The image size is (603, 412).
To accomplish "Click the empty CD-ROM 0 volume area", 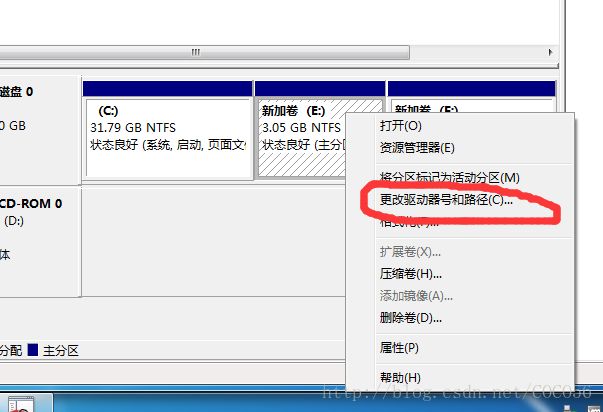I will [x=214, y=242].
